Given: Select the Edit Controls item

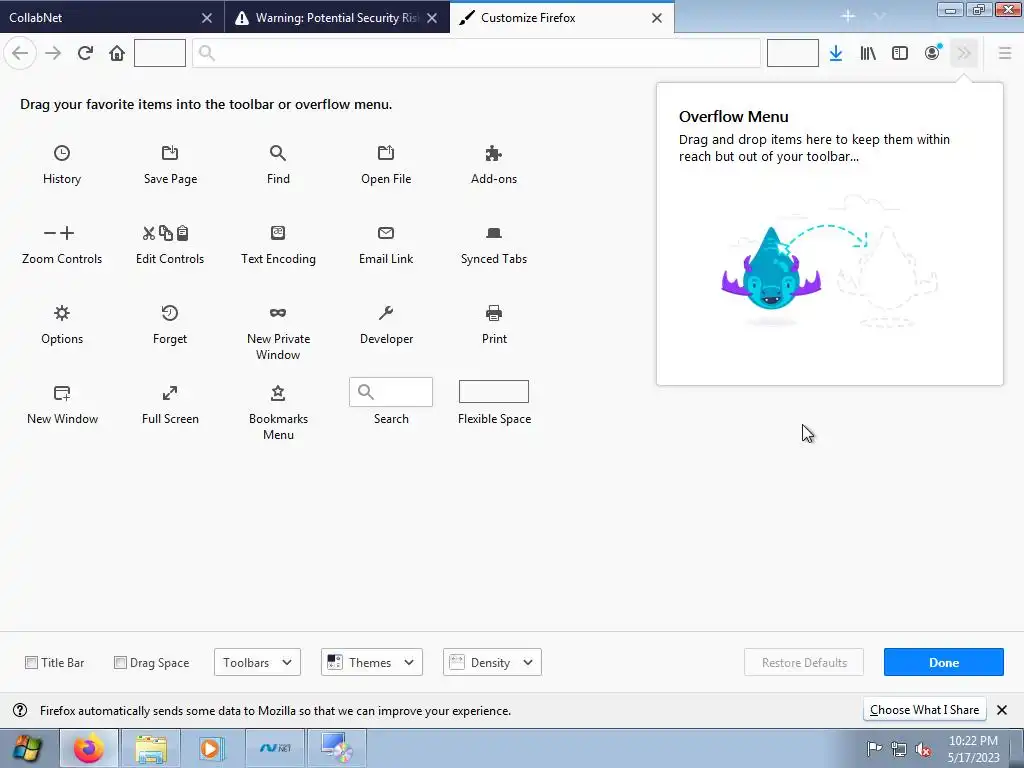Looking at the screenshot, I should [x=170, y=245].
